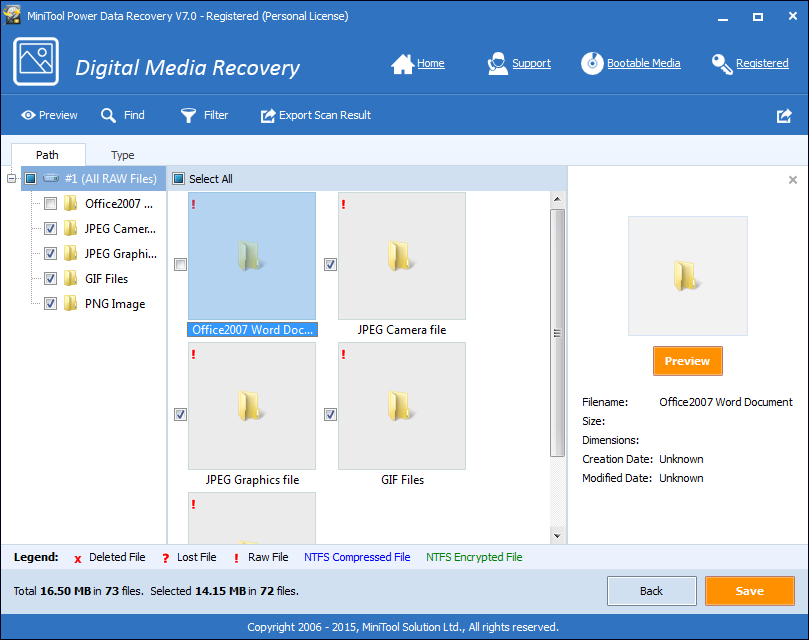Check the Office2007 tree checkbox
809x640 pixels.
51,203
